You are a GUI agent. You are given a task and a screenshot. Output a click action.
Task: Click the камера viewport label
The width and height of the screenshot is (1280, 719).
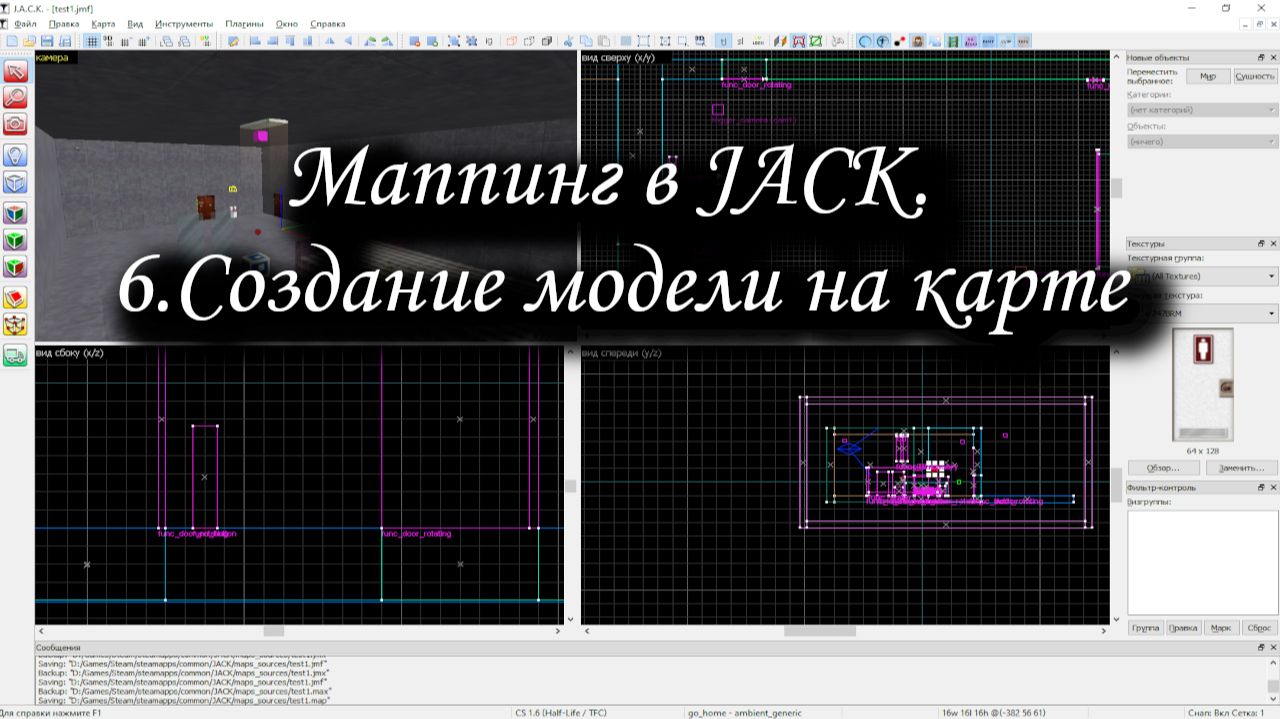click(52, 58)
